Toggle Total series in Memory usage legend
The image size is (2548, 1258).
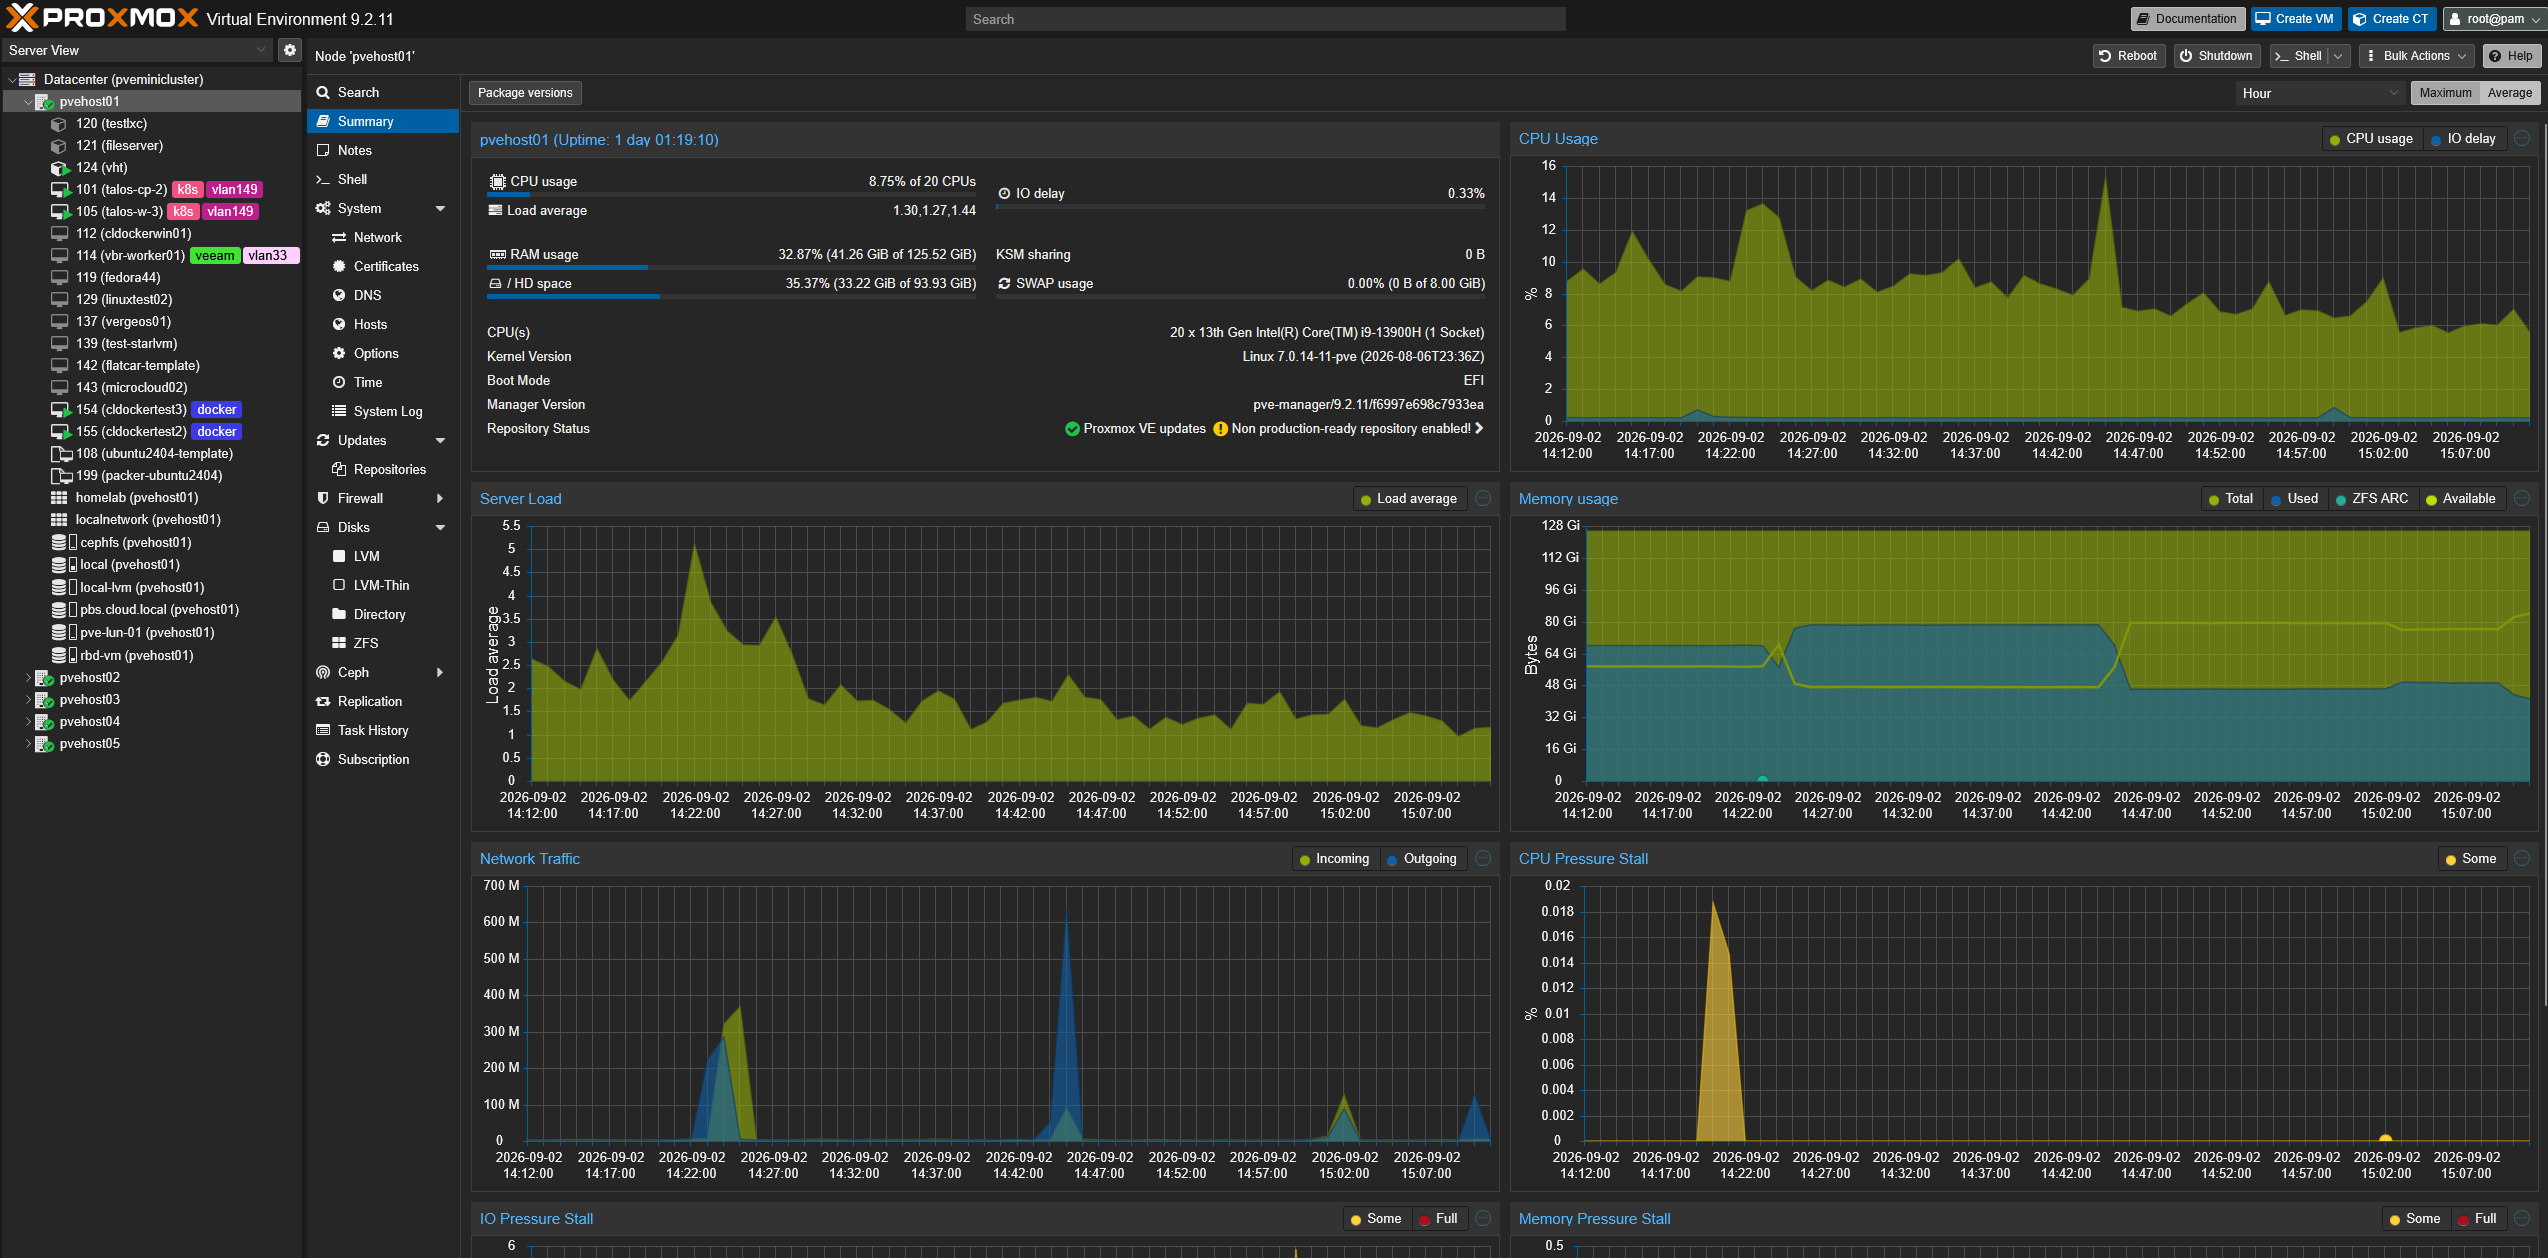click(2231, 499)
